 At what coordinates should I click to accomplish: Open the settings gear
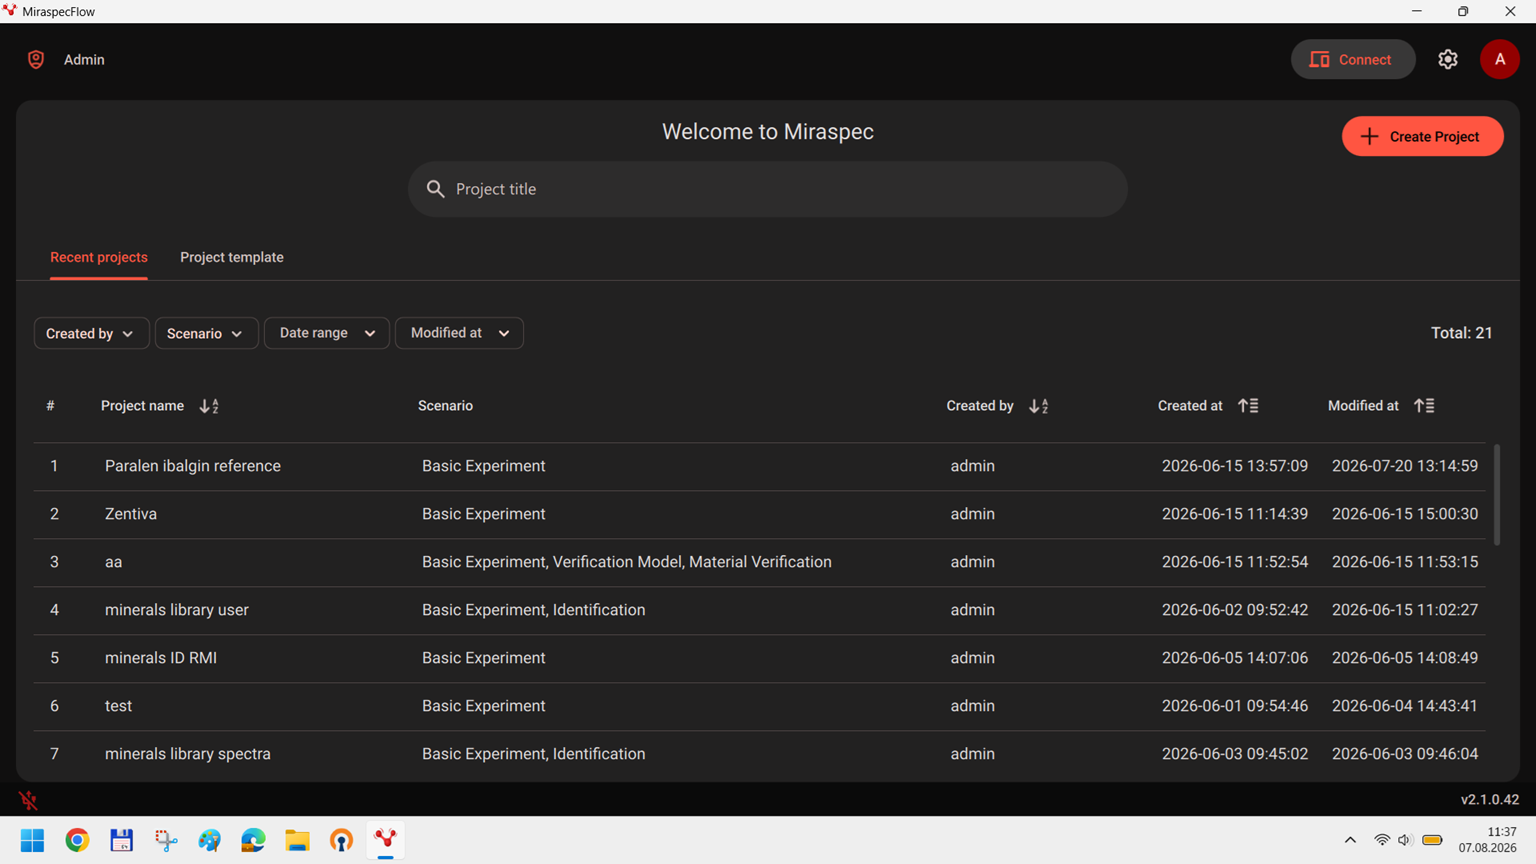pos(1448,60)
